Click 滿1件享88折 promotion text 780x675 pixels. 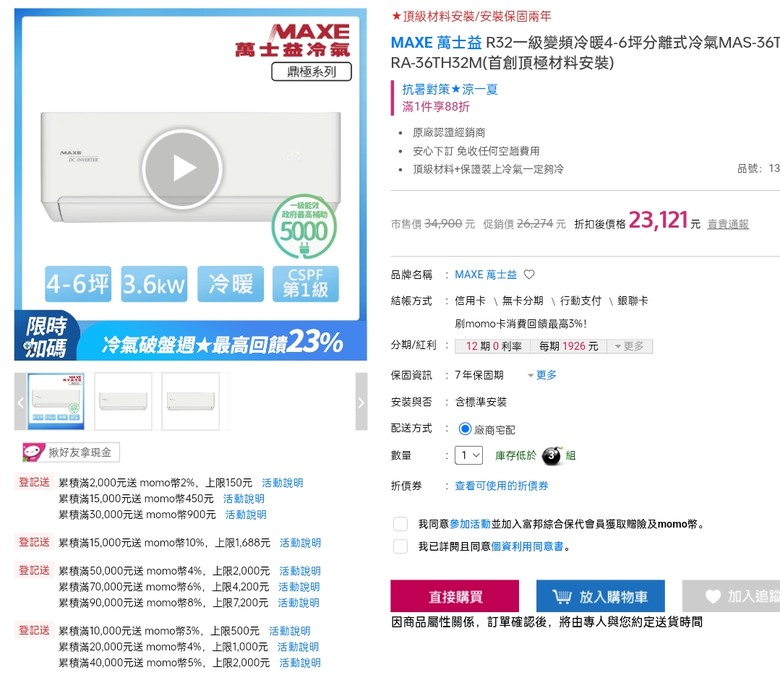pyautogui.click(x=436, y=106)
